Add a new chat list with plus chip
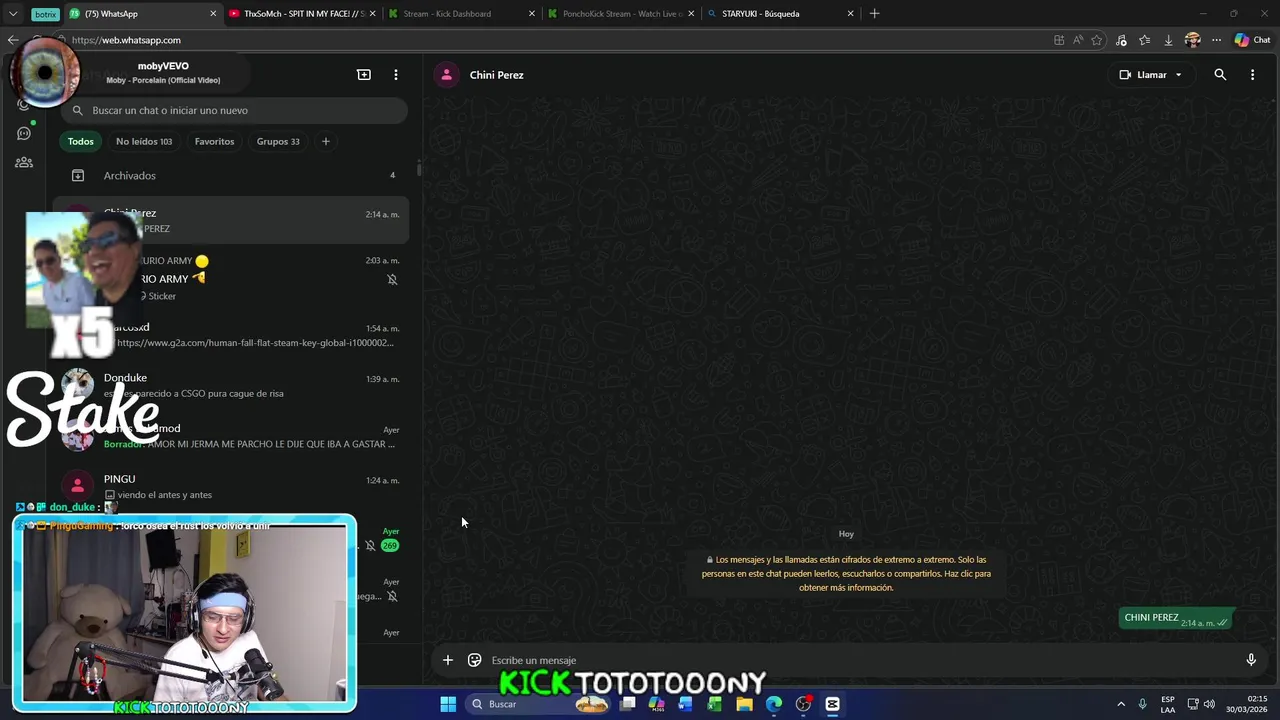Image resolution: width=1280 pixels, height=720 pixels. point(325,141)
